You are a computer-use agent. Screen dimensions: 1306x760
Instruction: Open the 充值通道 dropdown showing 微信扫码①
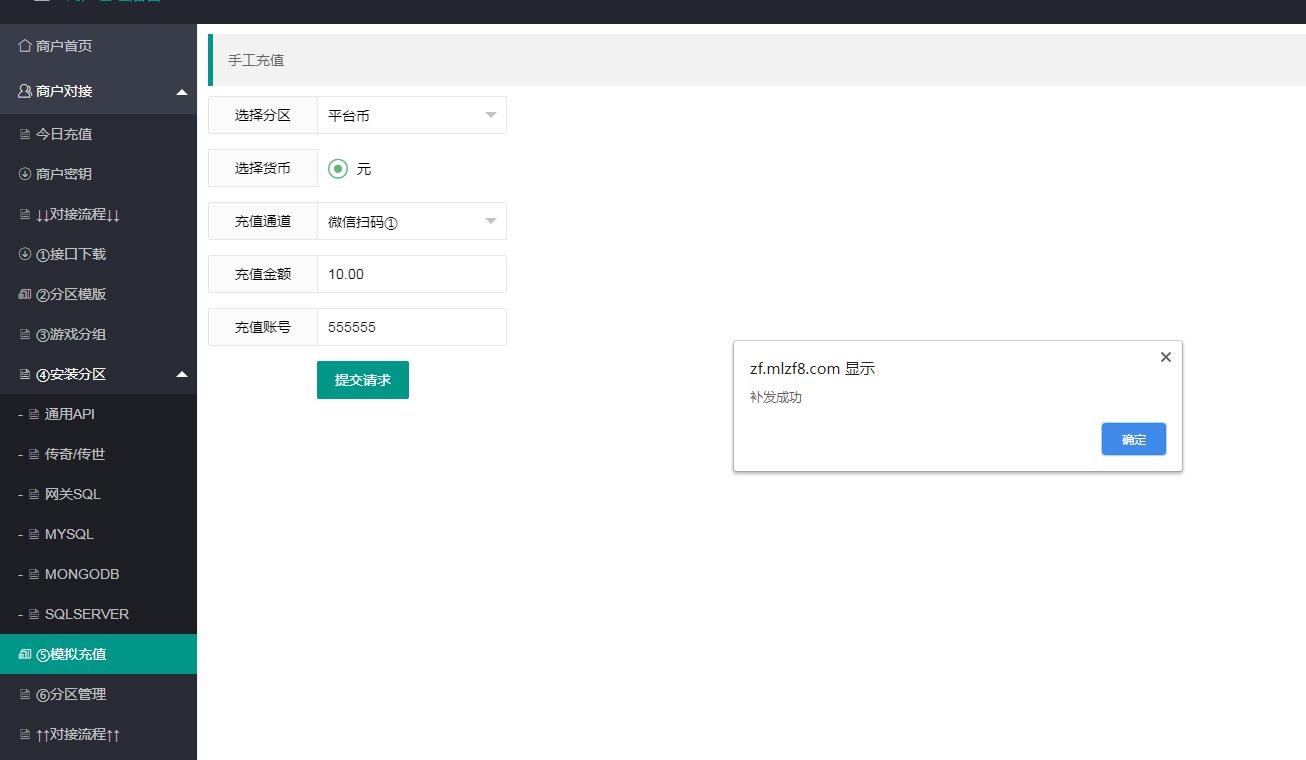pos(411,221)
